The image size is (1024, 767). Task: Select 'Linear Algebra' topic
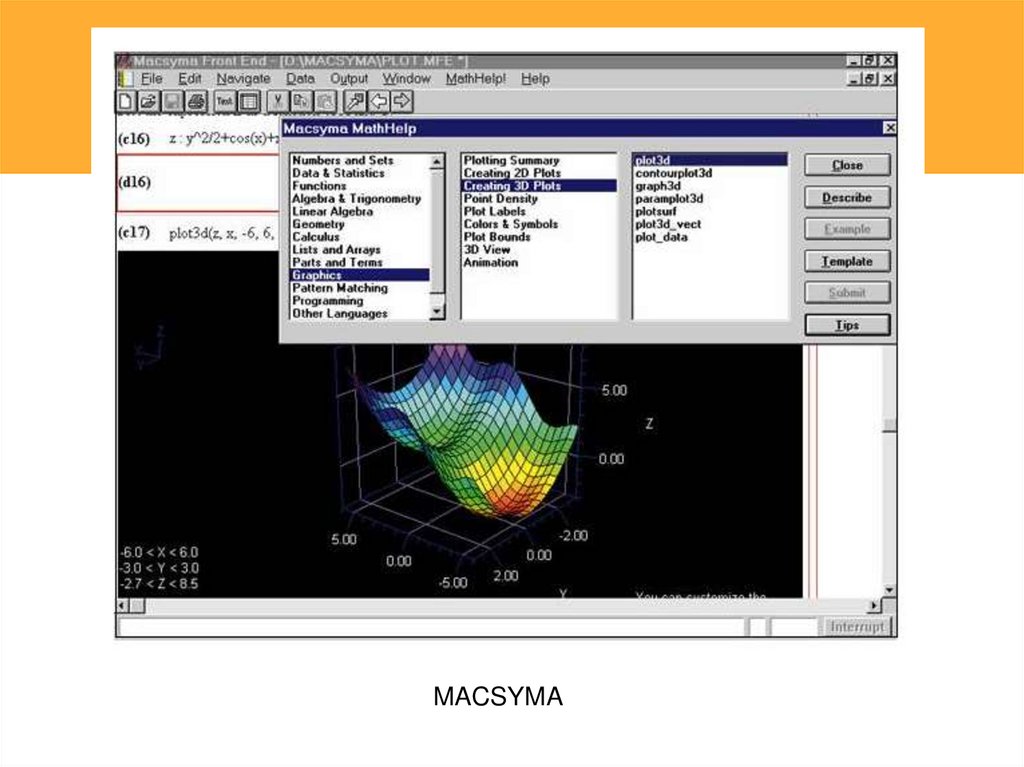(332, 211)
